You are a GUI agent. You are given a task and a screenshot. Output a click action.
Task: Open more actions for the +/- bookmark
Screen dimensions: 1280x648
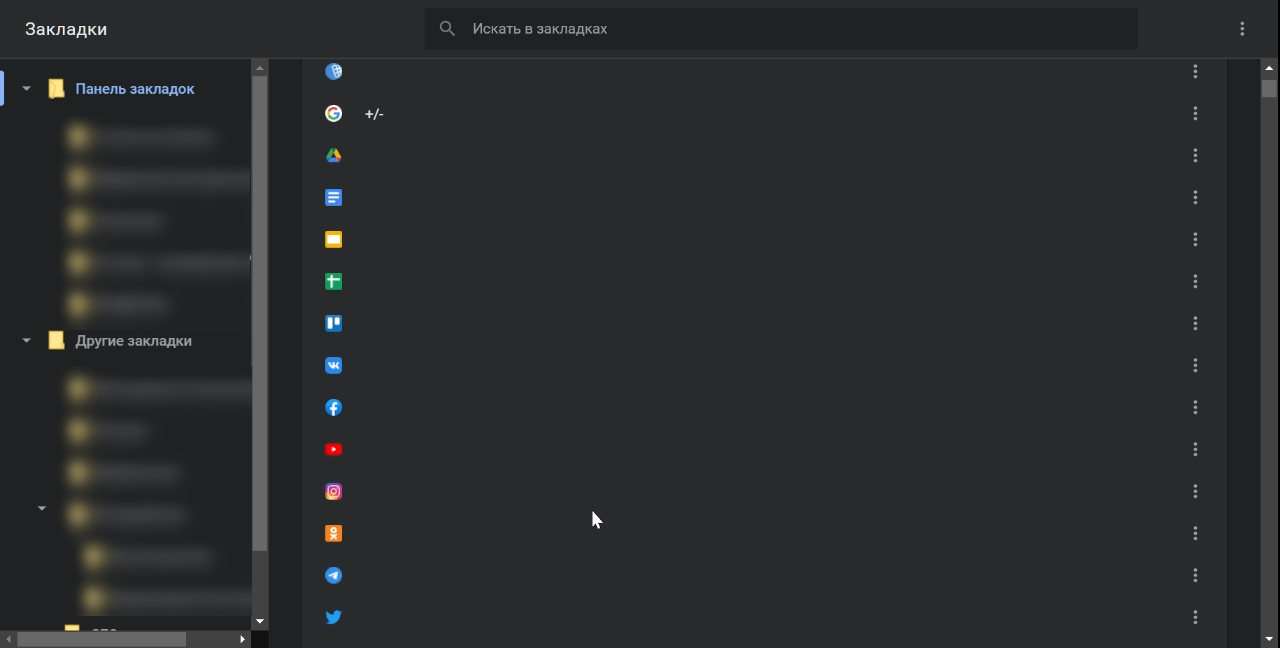coord(1195,114)
